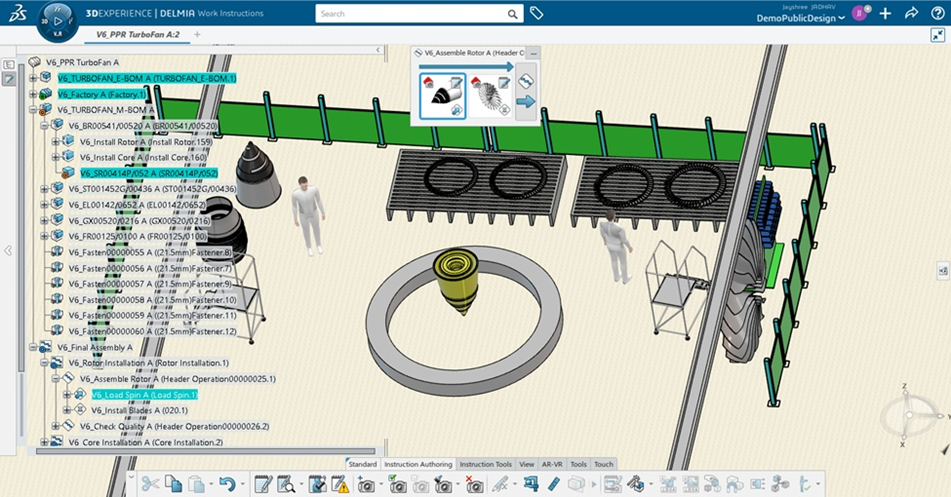Screen dimensions: 951x497
Task: Click the tag icon beside search bar
Action: pyautogui.click(x=537, y=14)
